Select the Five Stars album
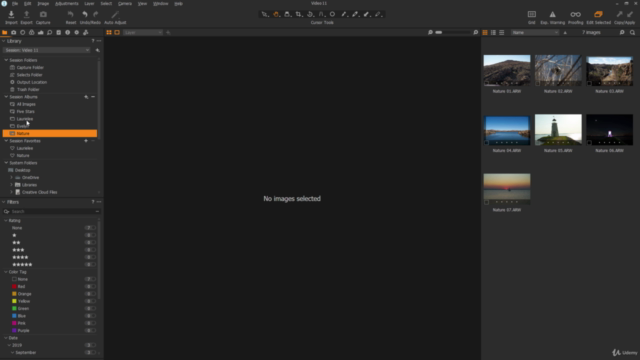This screenshot has width=640, height=360. pos(25,111)
